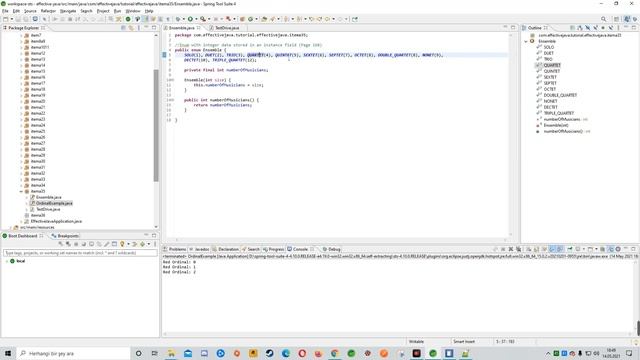
Task: Collapse Ensemble enum in Outline
Action: tap(526, 41)
